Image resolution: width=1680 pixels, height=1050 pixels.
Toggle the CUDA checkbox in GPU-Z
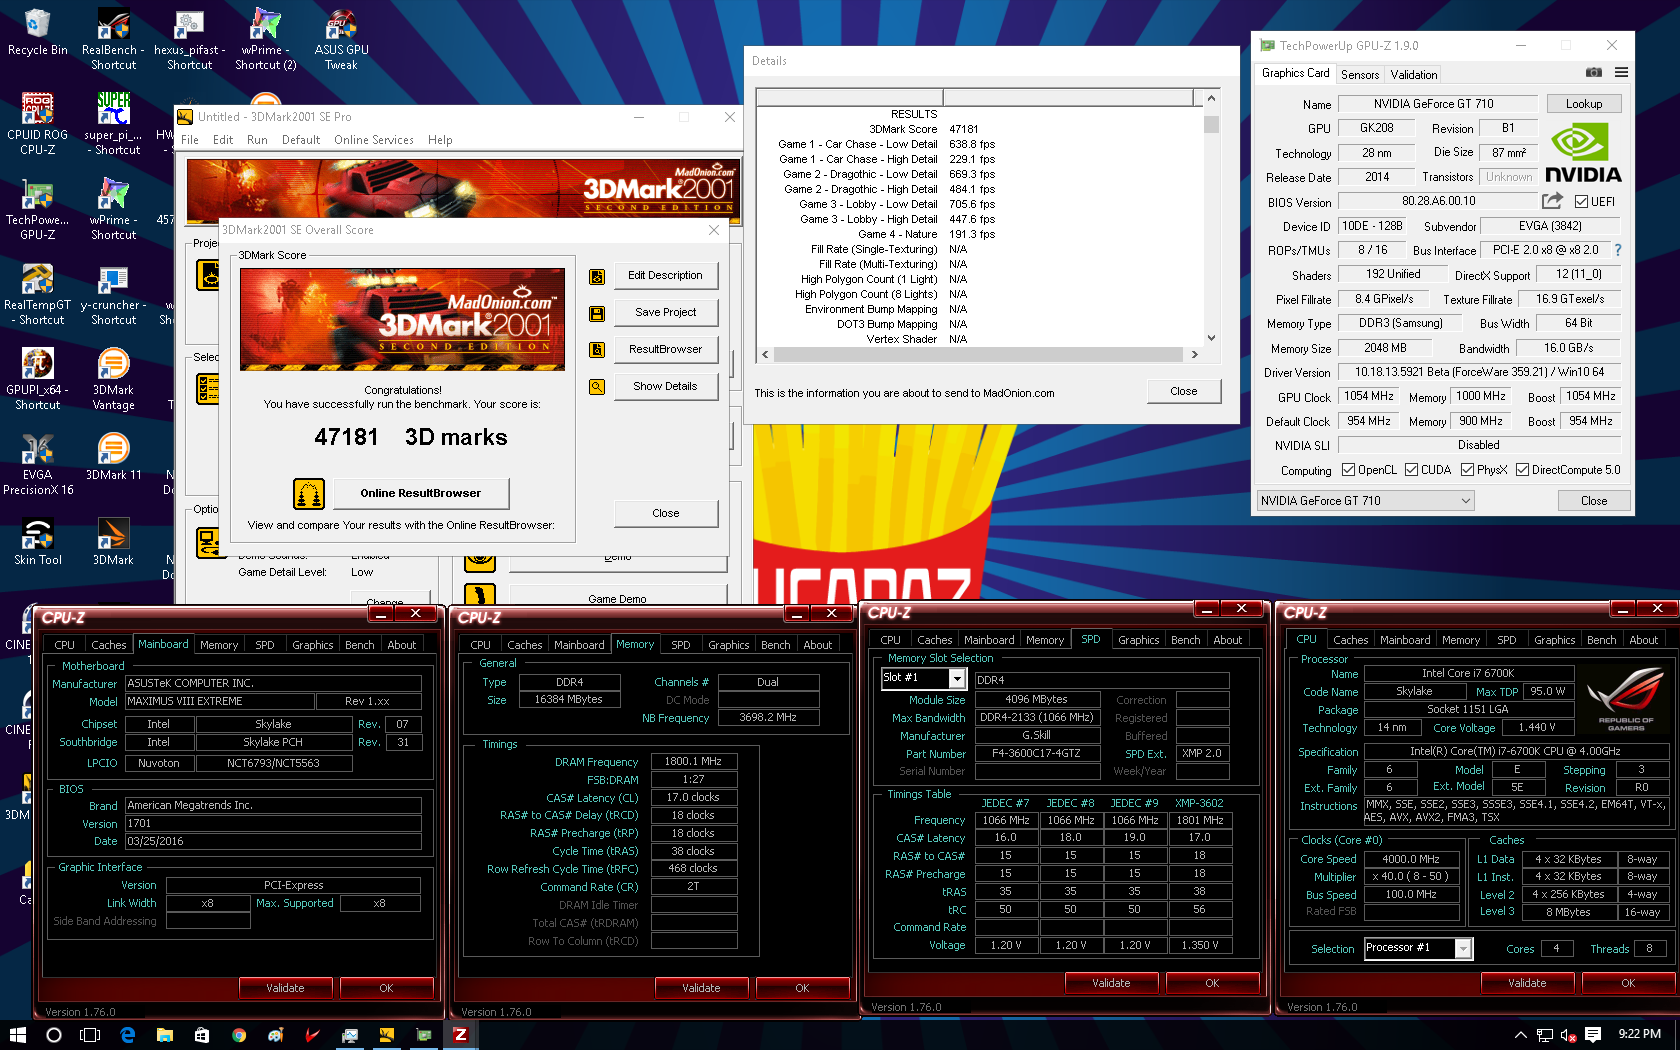point(1411,470)
